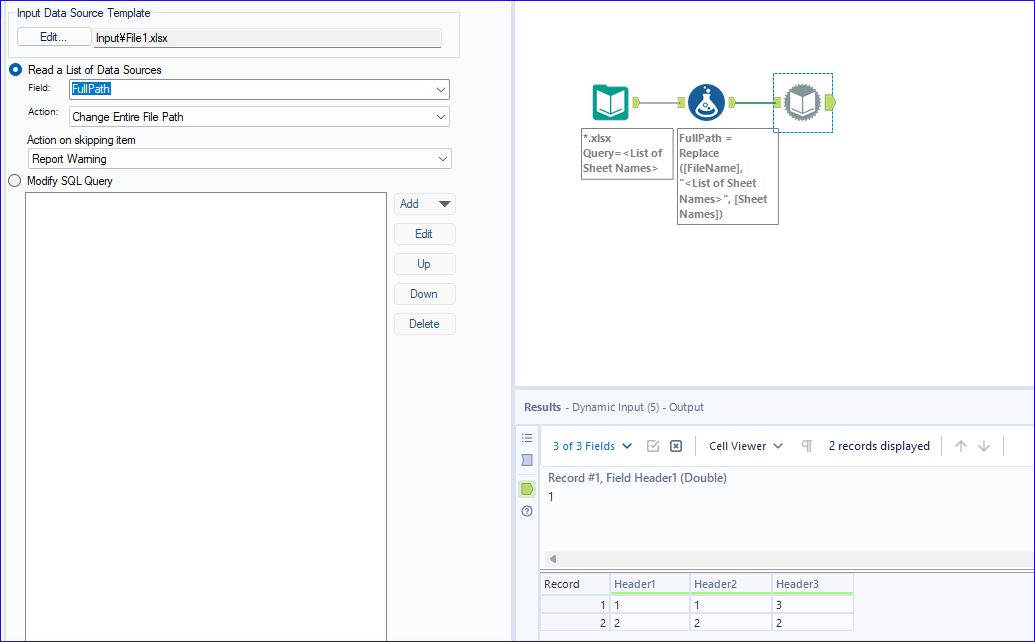Click the Edit... template button
The width and height of the screenshot is (1035, 642).
pyautogui.click(x=53, y=37)
